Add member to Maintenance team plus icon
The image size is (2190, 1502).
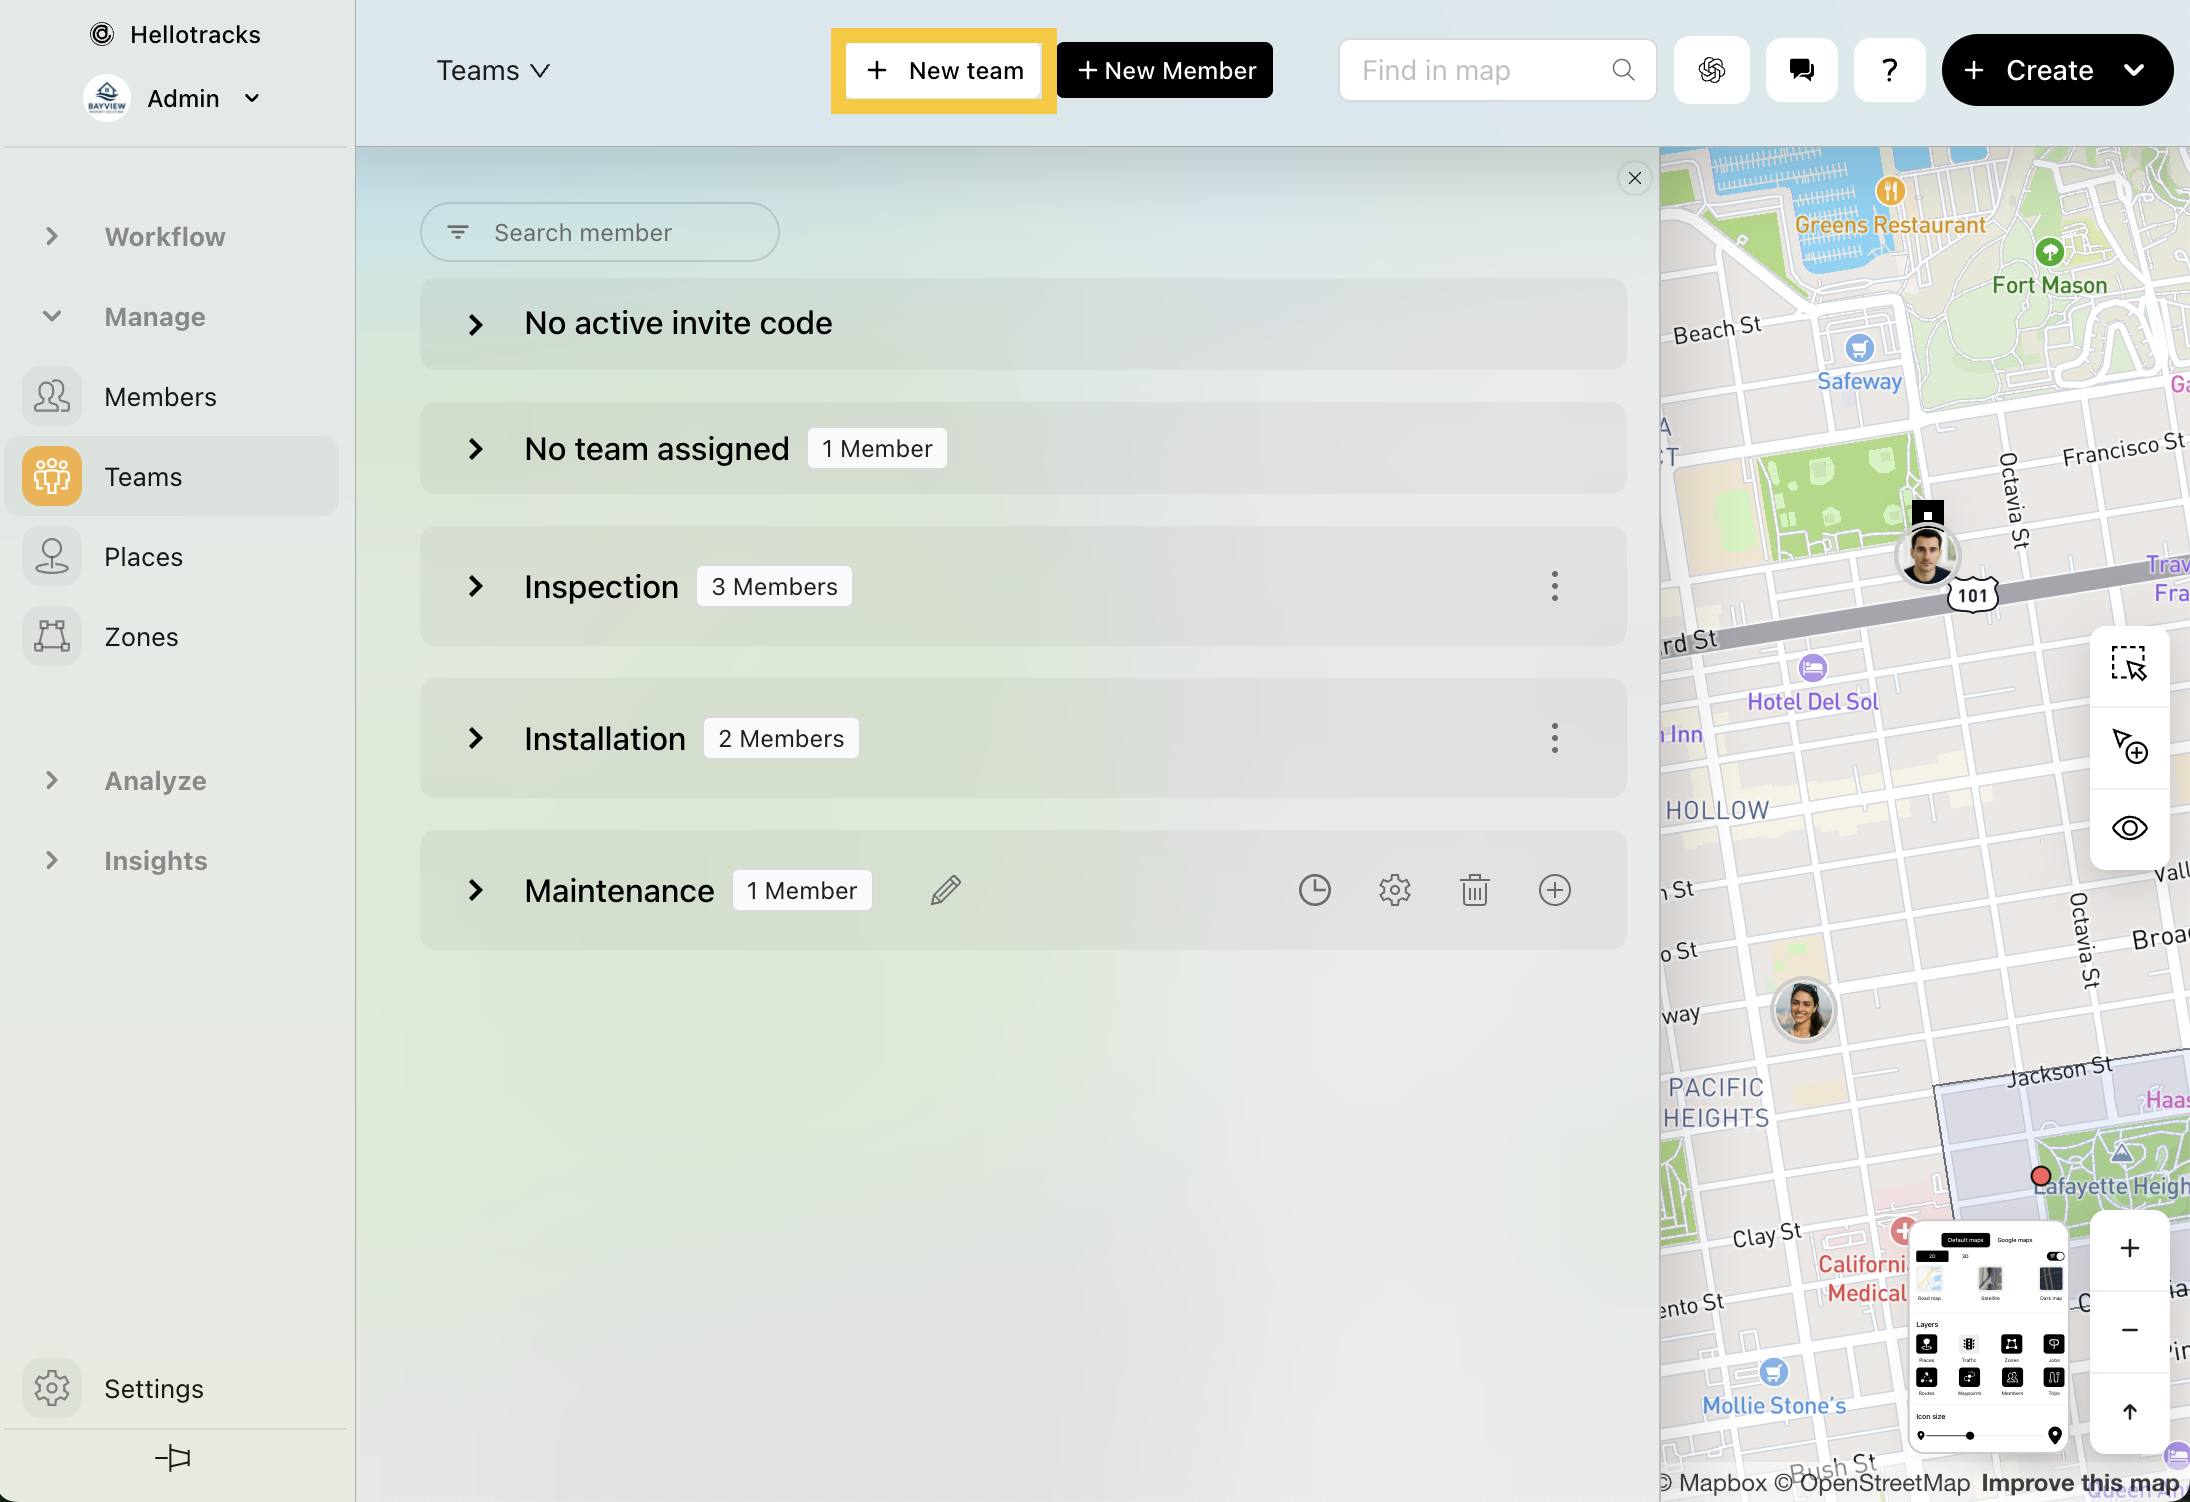click(x=1554, y=890)
